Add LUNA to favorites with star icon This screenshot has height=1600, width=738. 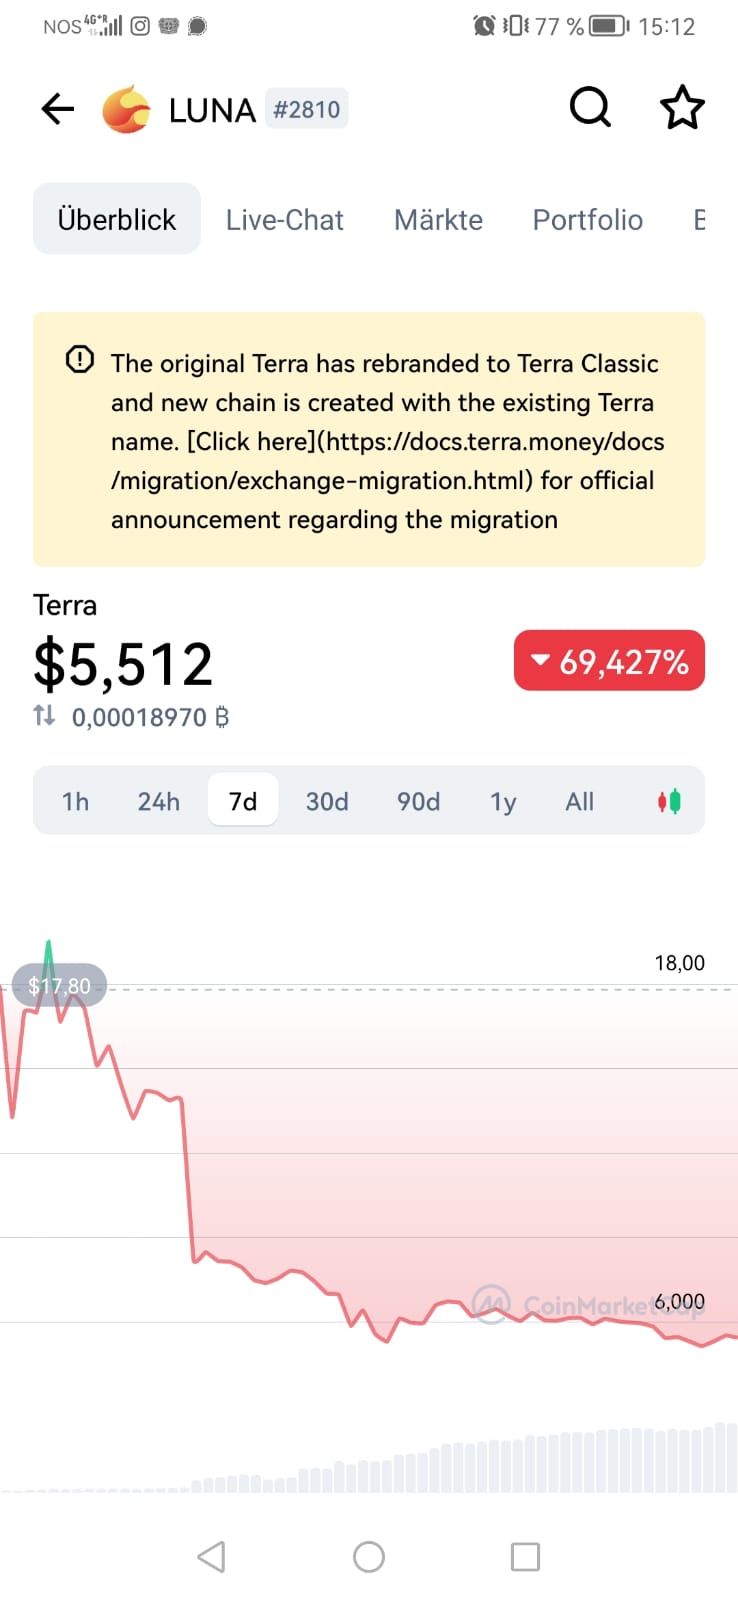pos(682,108)
